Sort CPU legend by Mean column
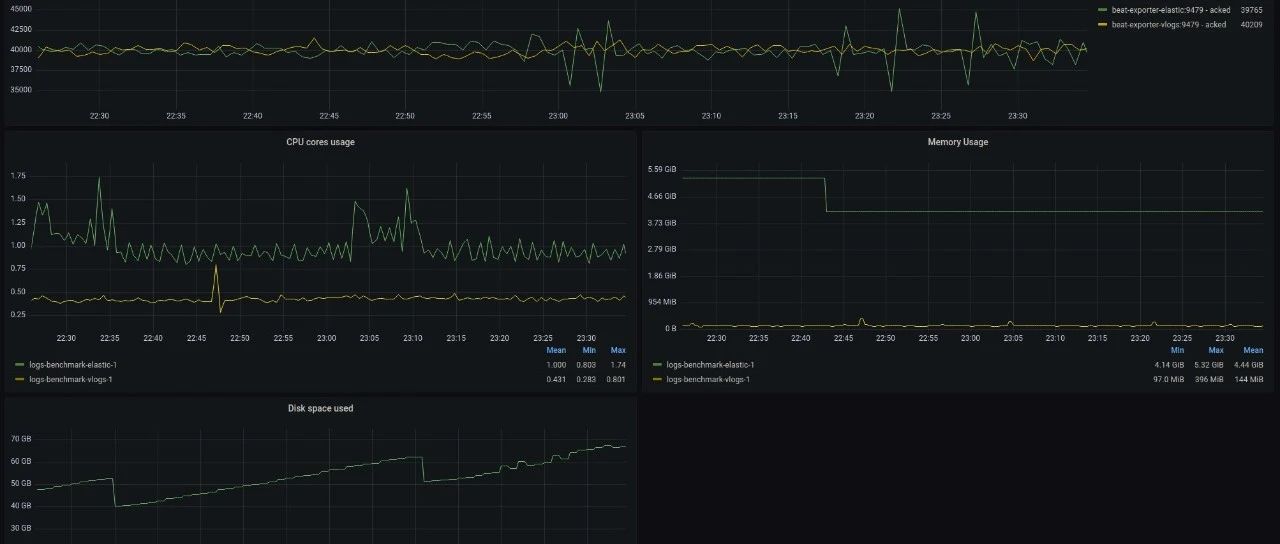Image resolution: width=1280 pixels, height=544 pixels. click(556, 350)
